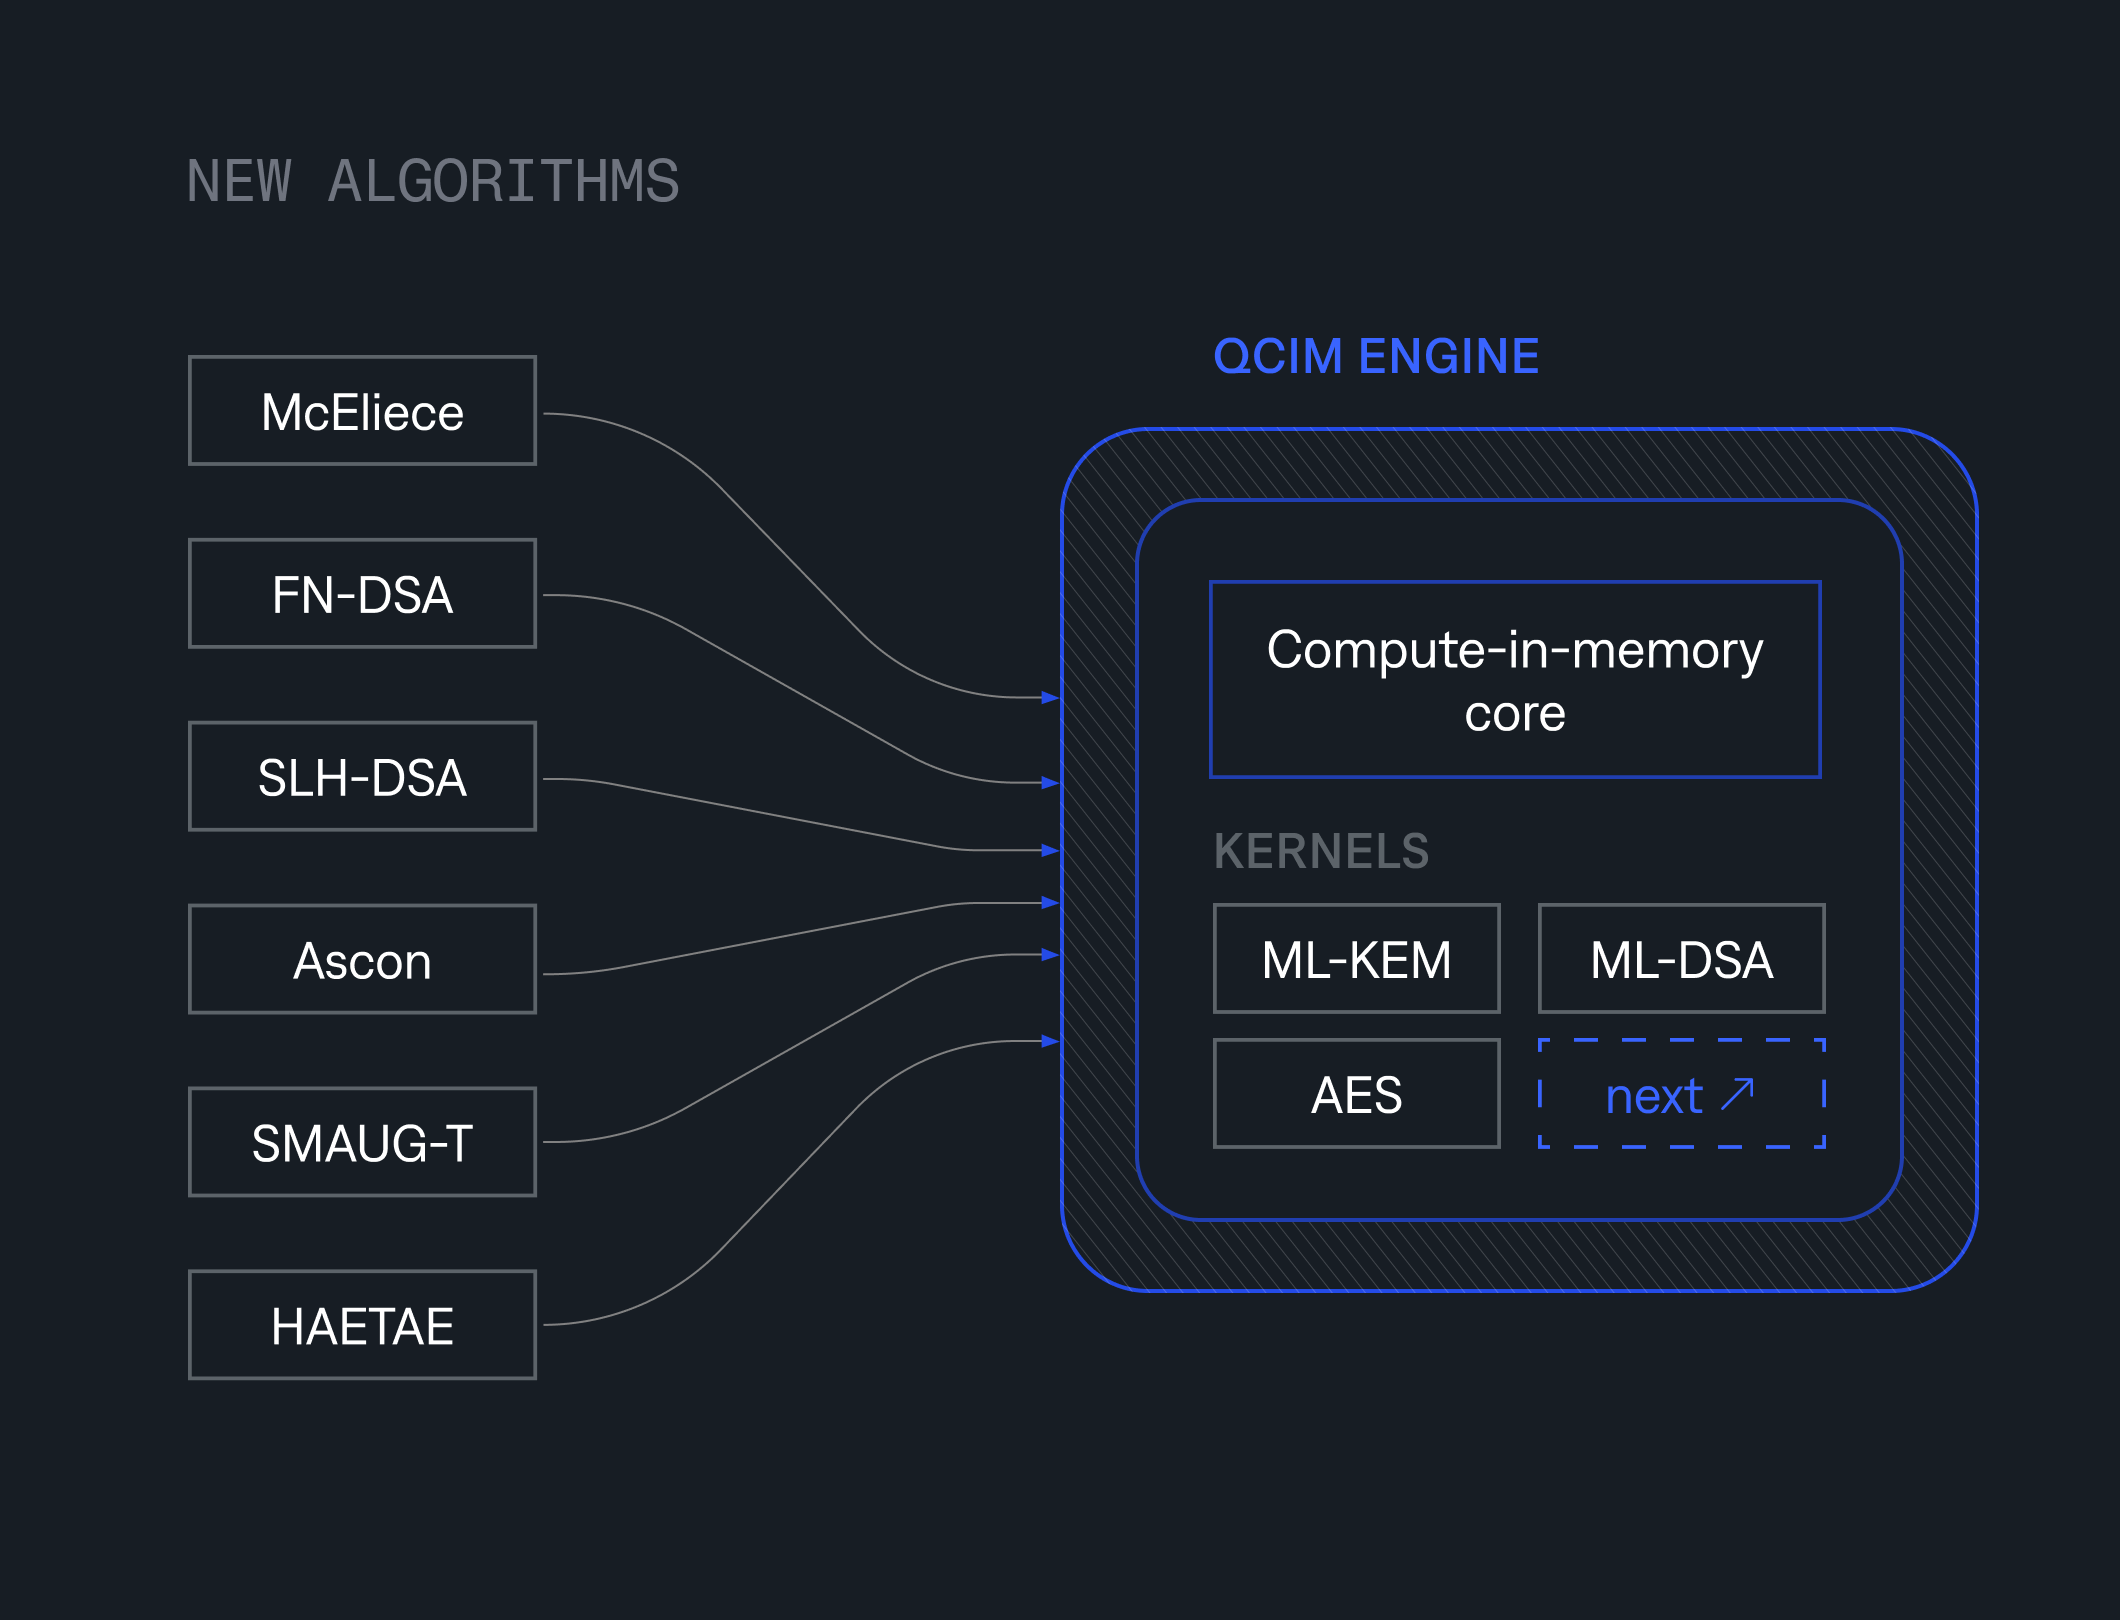Click the 'QCIM ENGINE' heading
2120x1620 pixels.
click(x=1376, y=356)
